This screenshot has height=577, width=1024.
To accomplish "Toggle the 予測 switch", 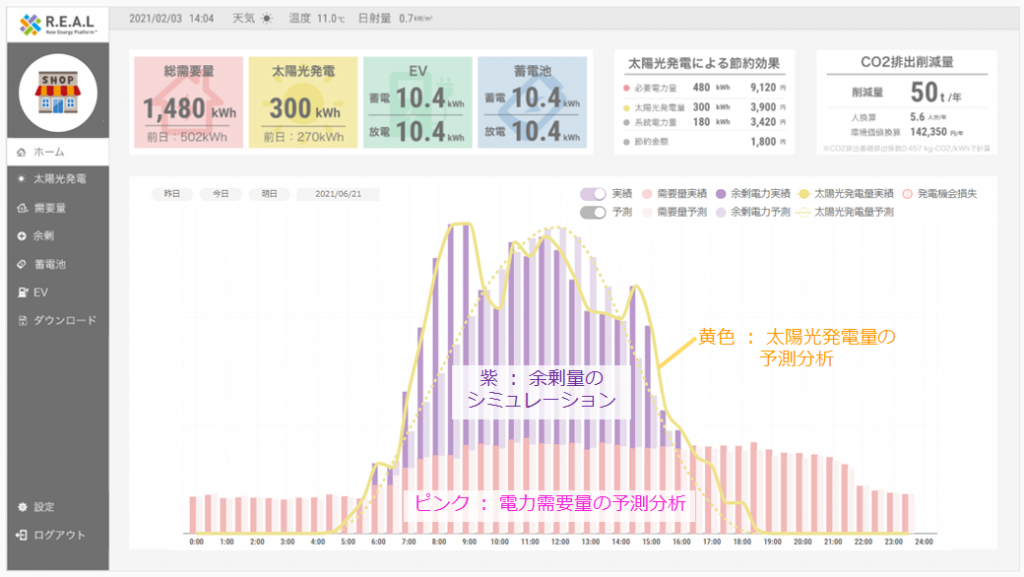I will coord(593,212).
